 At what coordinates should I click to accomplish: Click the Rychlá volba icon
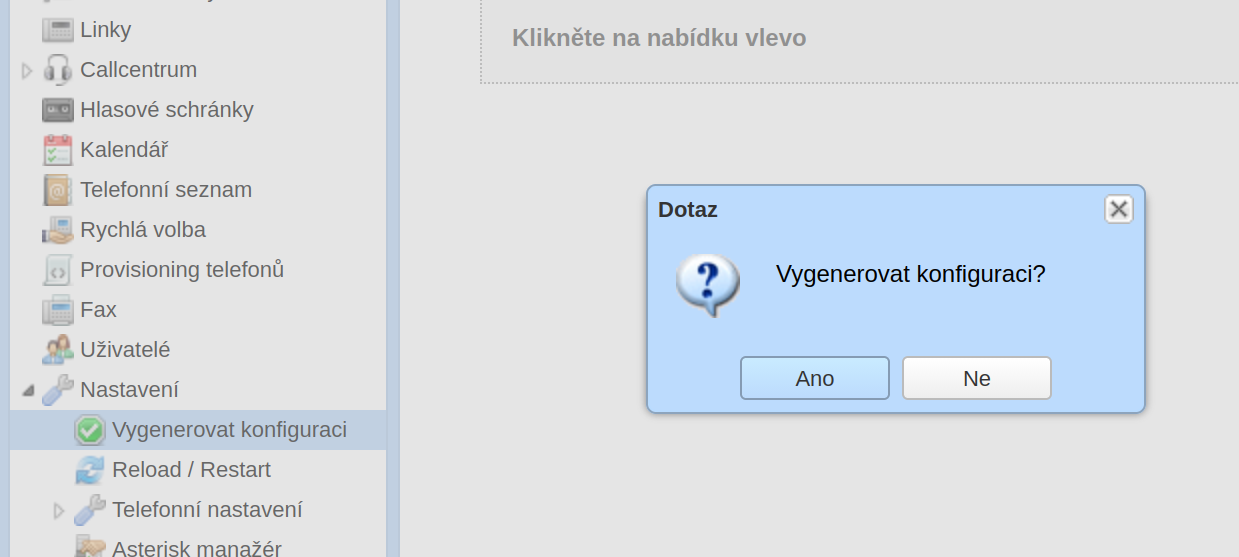click(58, 230)
